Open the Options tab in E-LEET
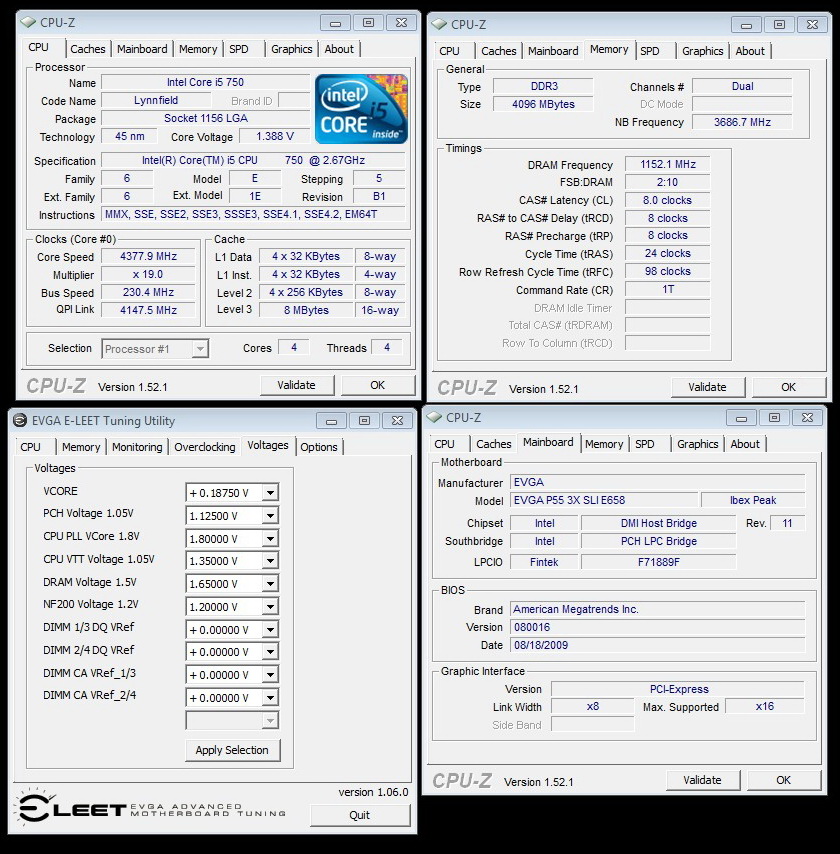Screen dimensions: 840x854 click(x=319, y=447)
